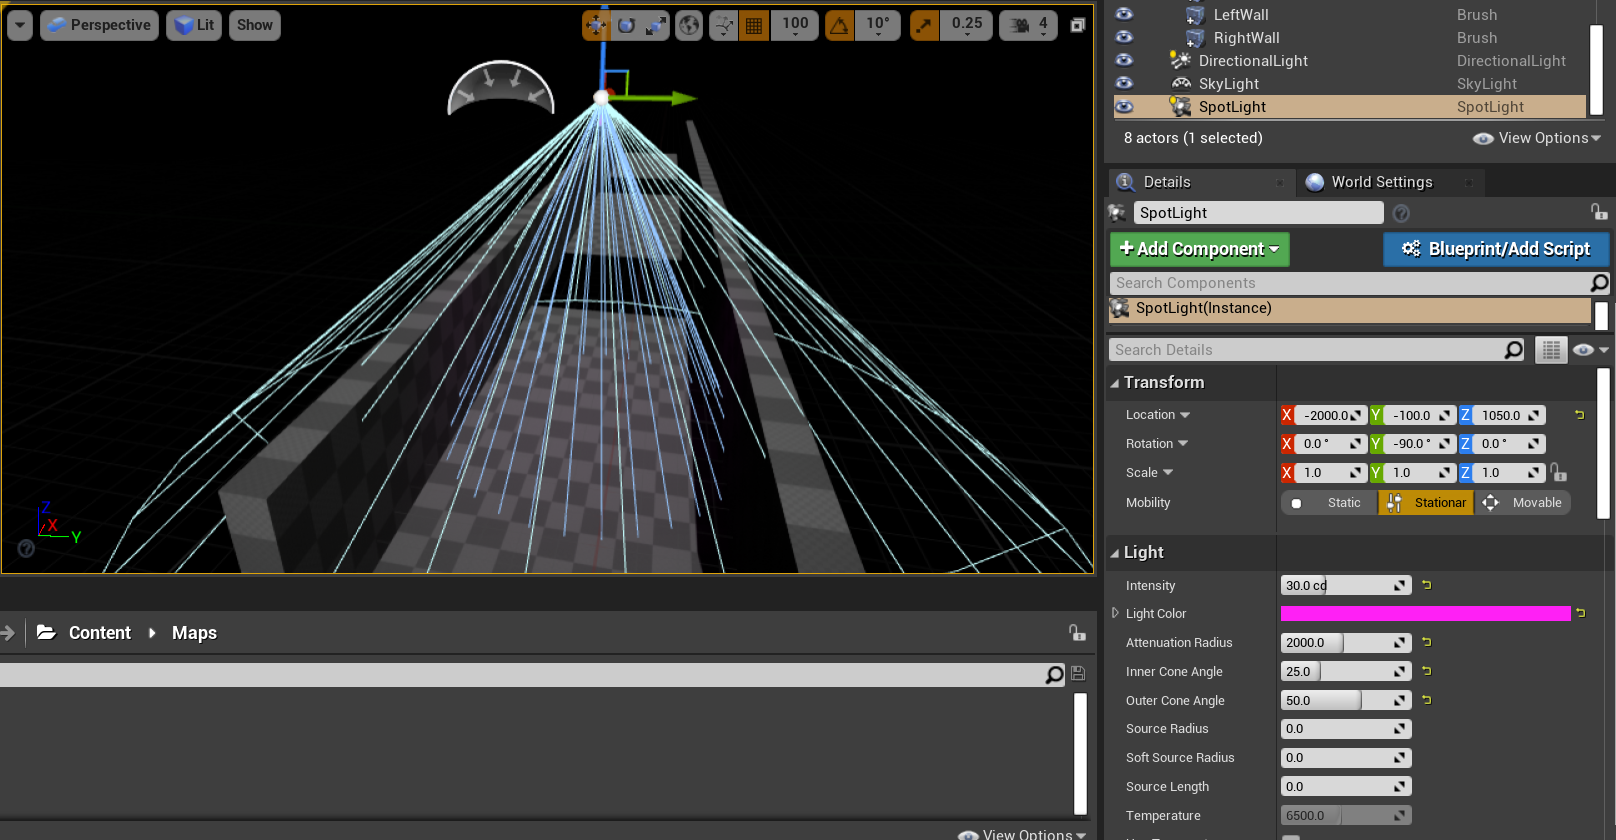
Task: Click the lock icon in Details panel
Action: tap(1599, 211)
